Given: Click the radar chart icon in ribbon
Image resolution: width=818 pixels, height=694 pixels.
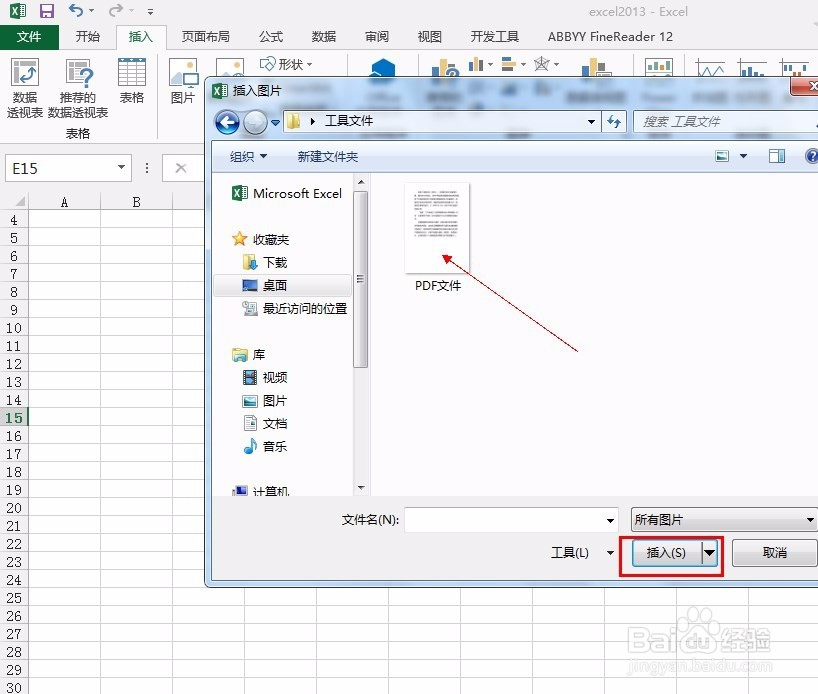Looking at the screenshot, I should [545, 64].
